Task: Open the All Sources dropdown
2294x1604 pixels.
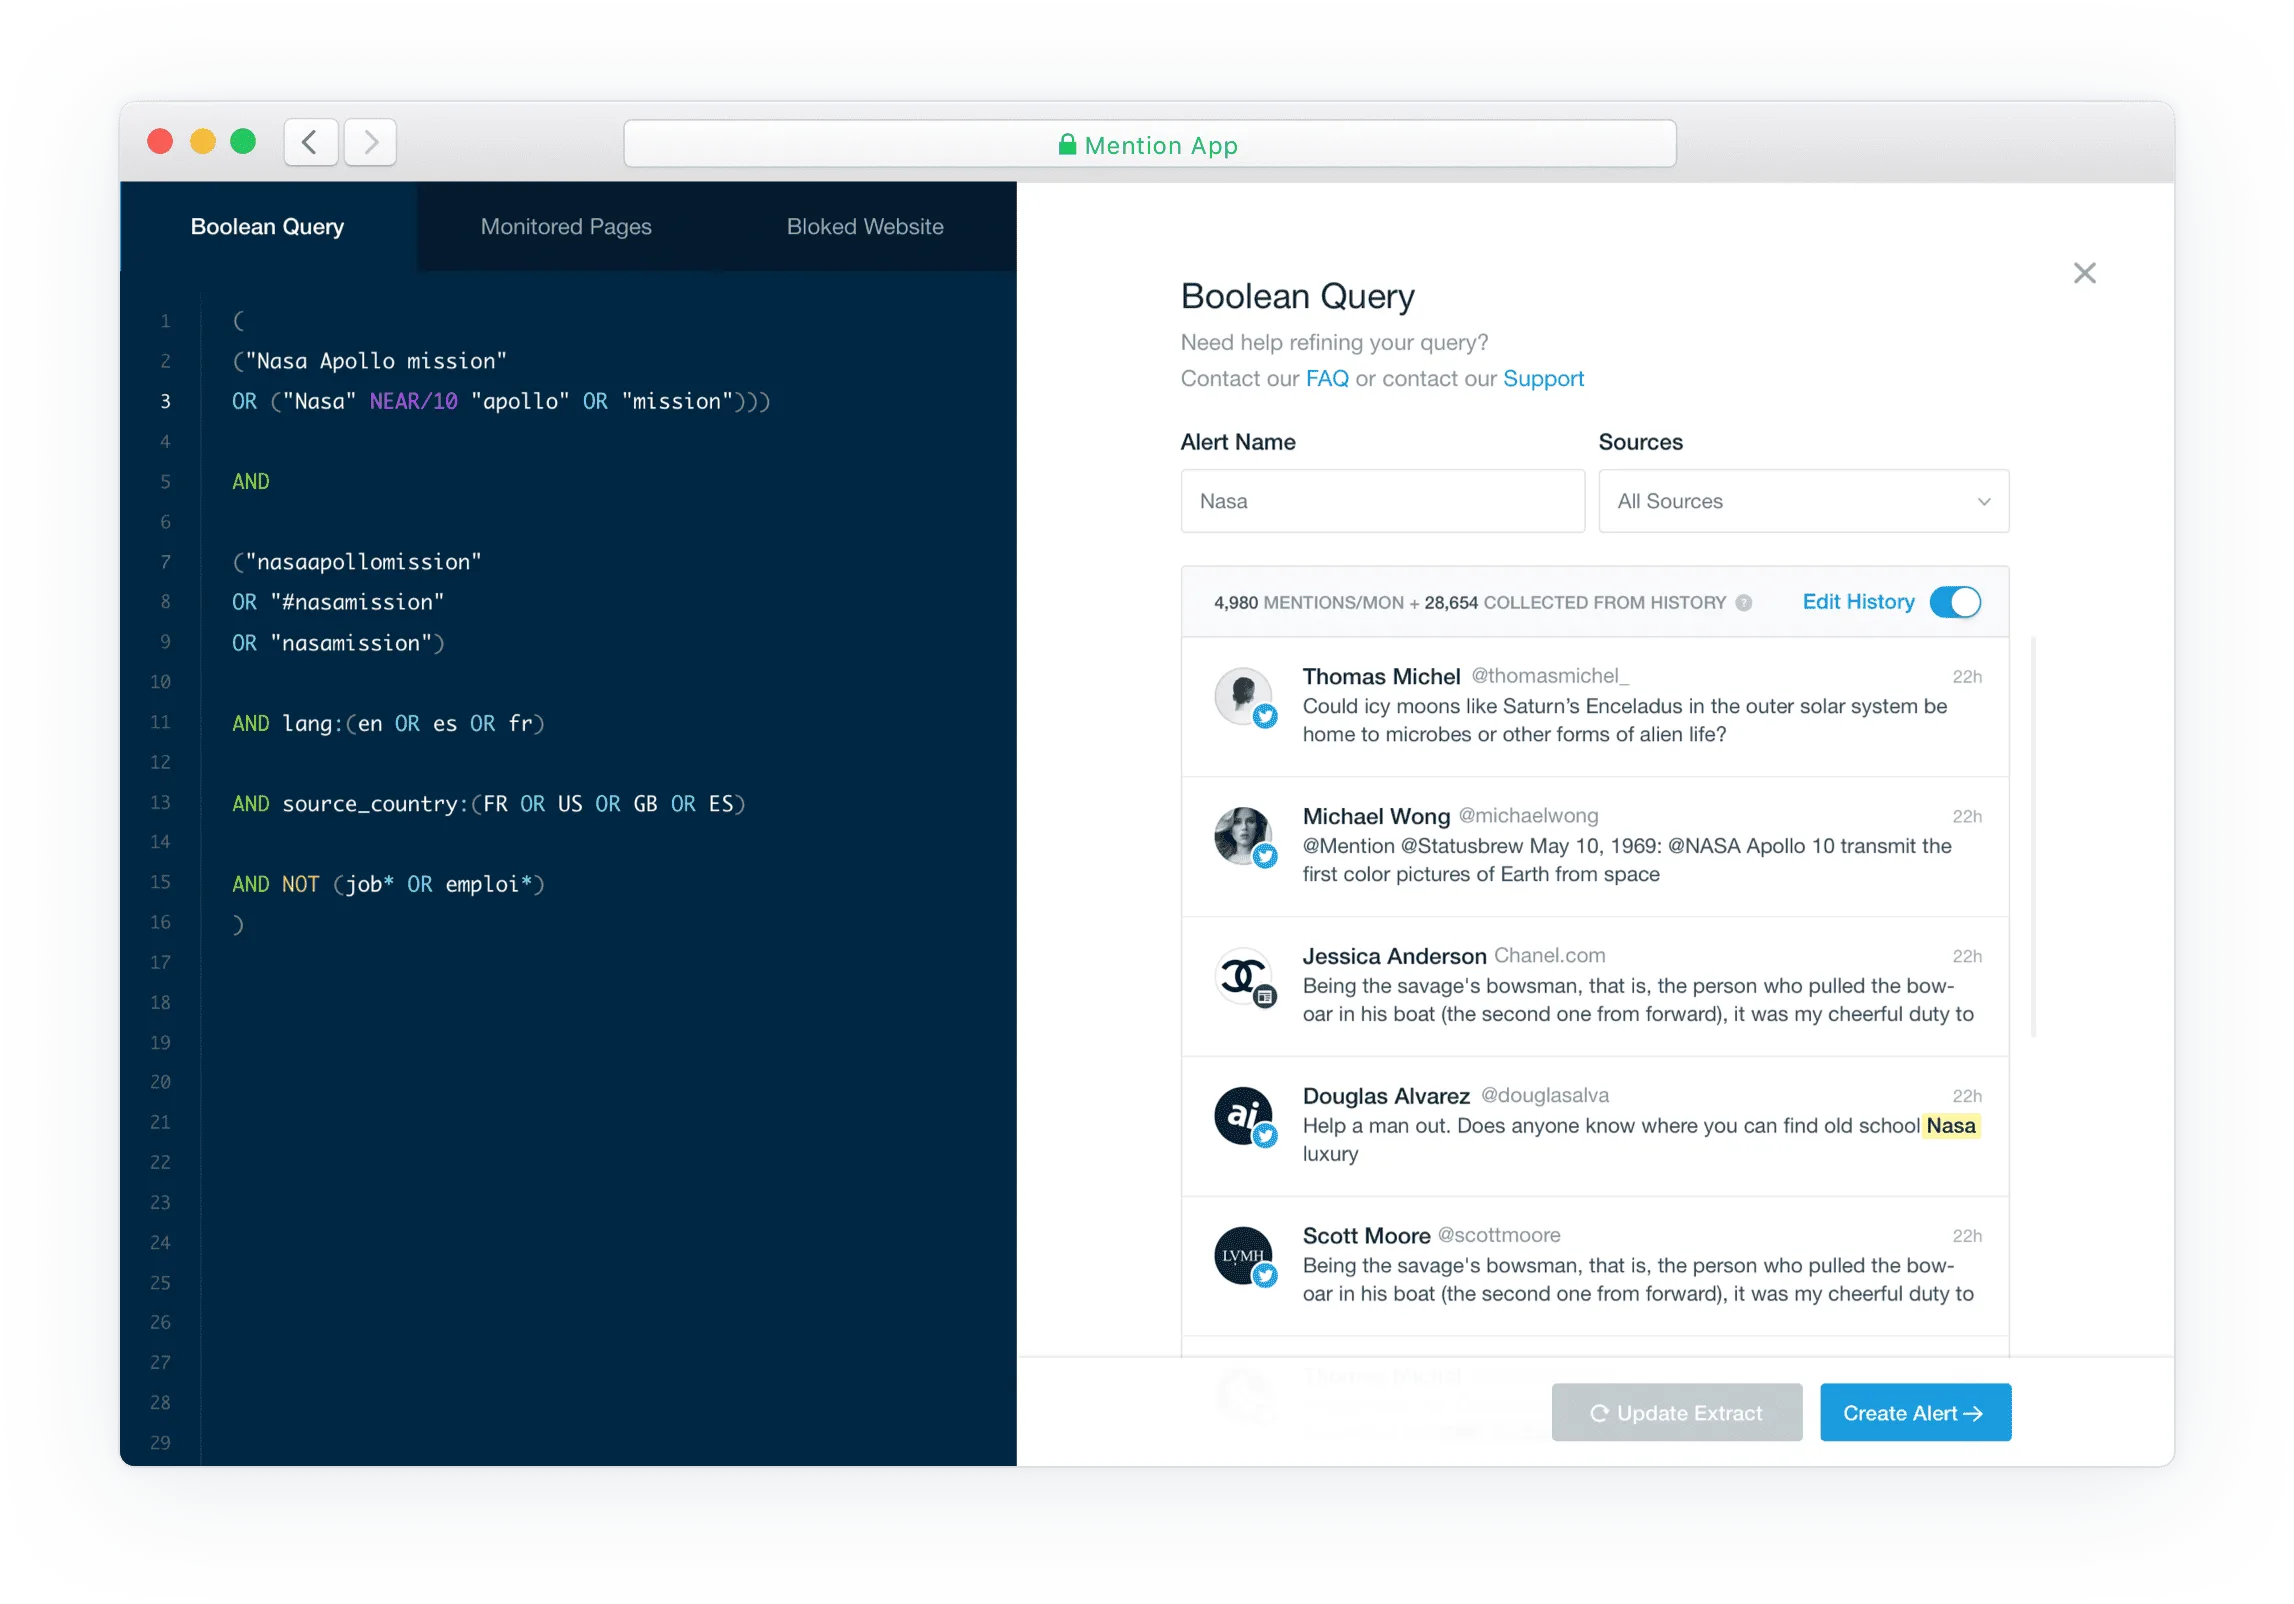Action: click(x=1803, y=501)
